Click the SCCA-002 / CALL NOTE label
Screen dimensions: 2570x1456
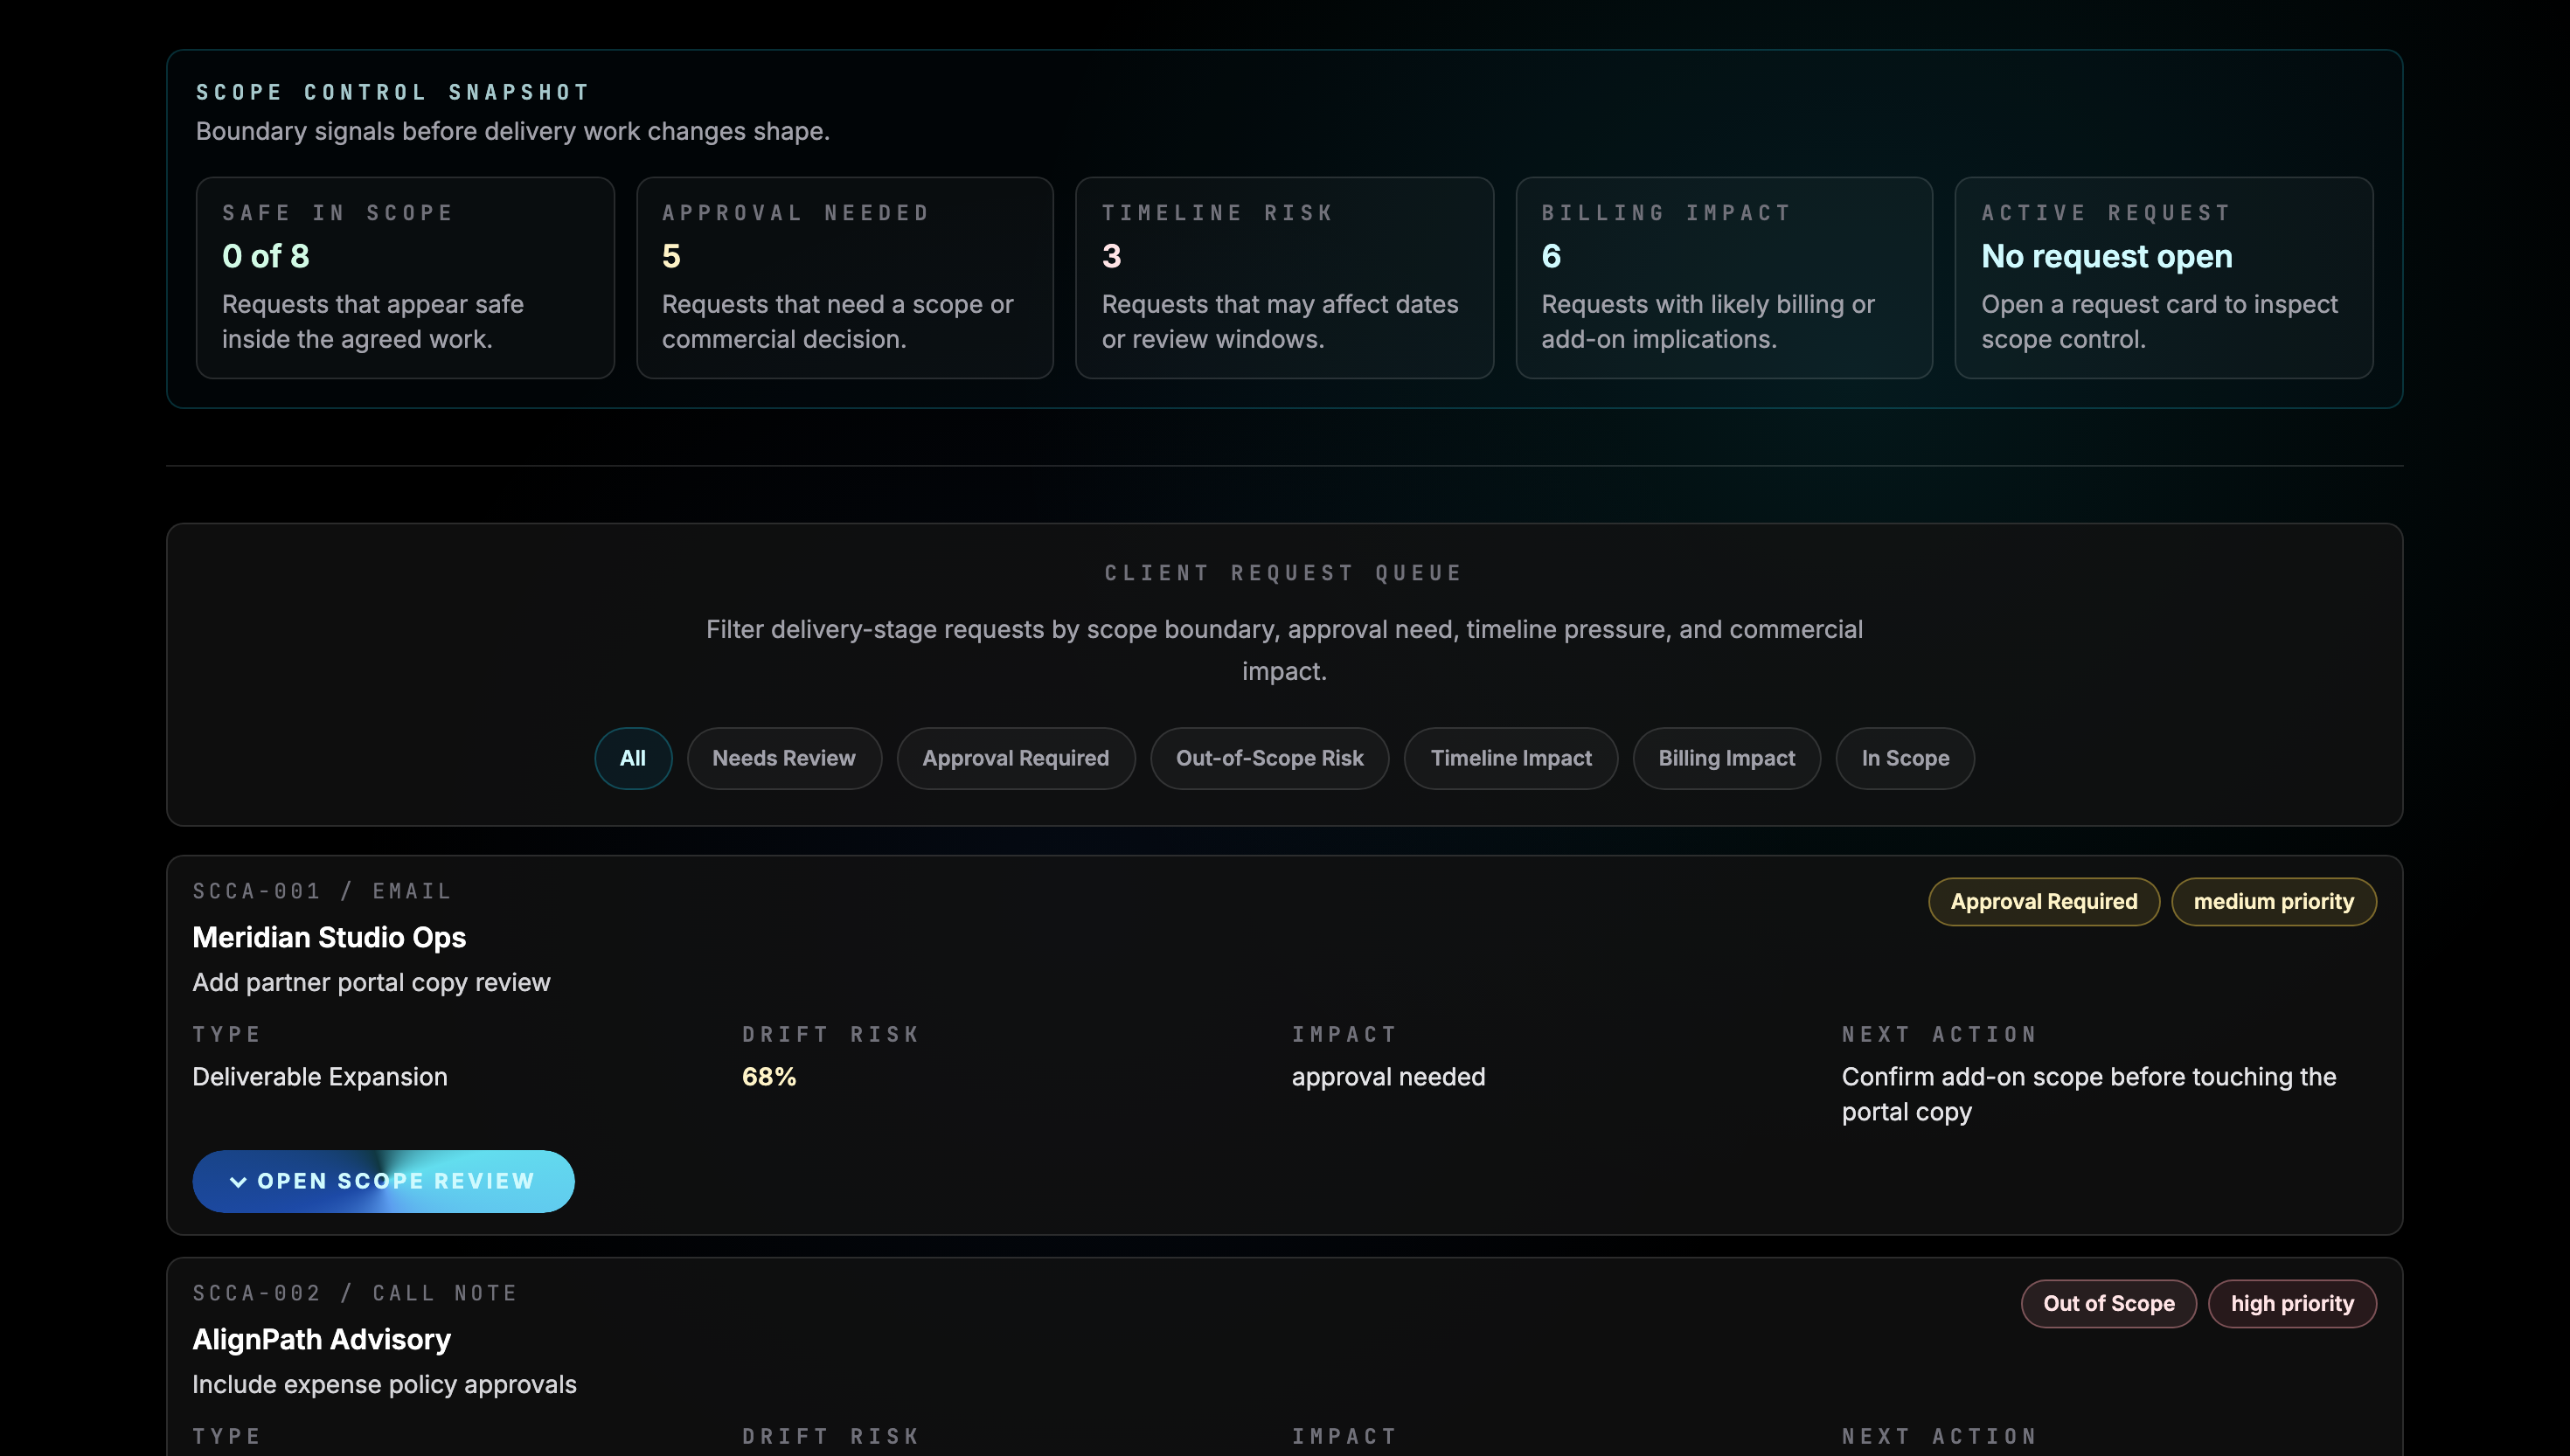355,1293
